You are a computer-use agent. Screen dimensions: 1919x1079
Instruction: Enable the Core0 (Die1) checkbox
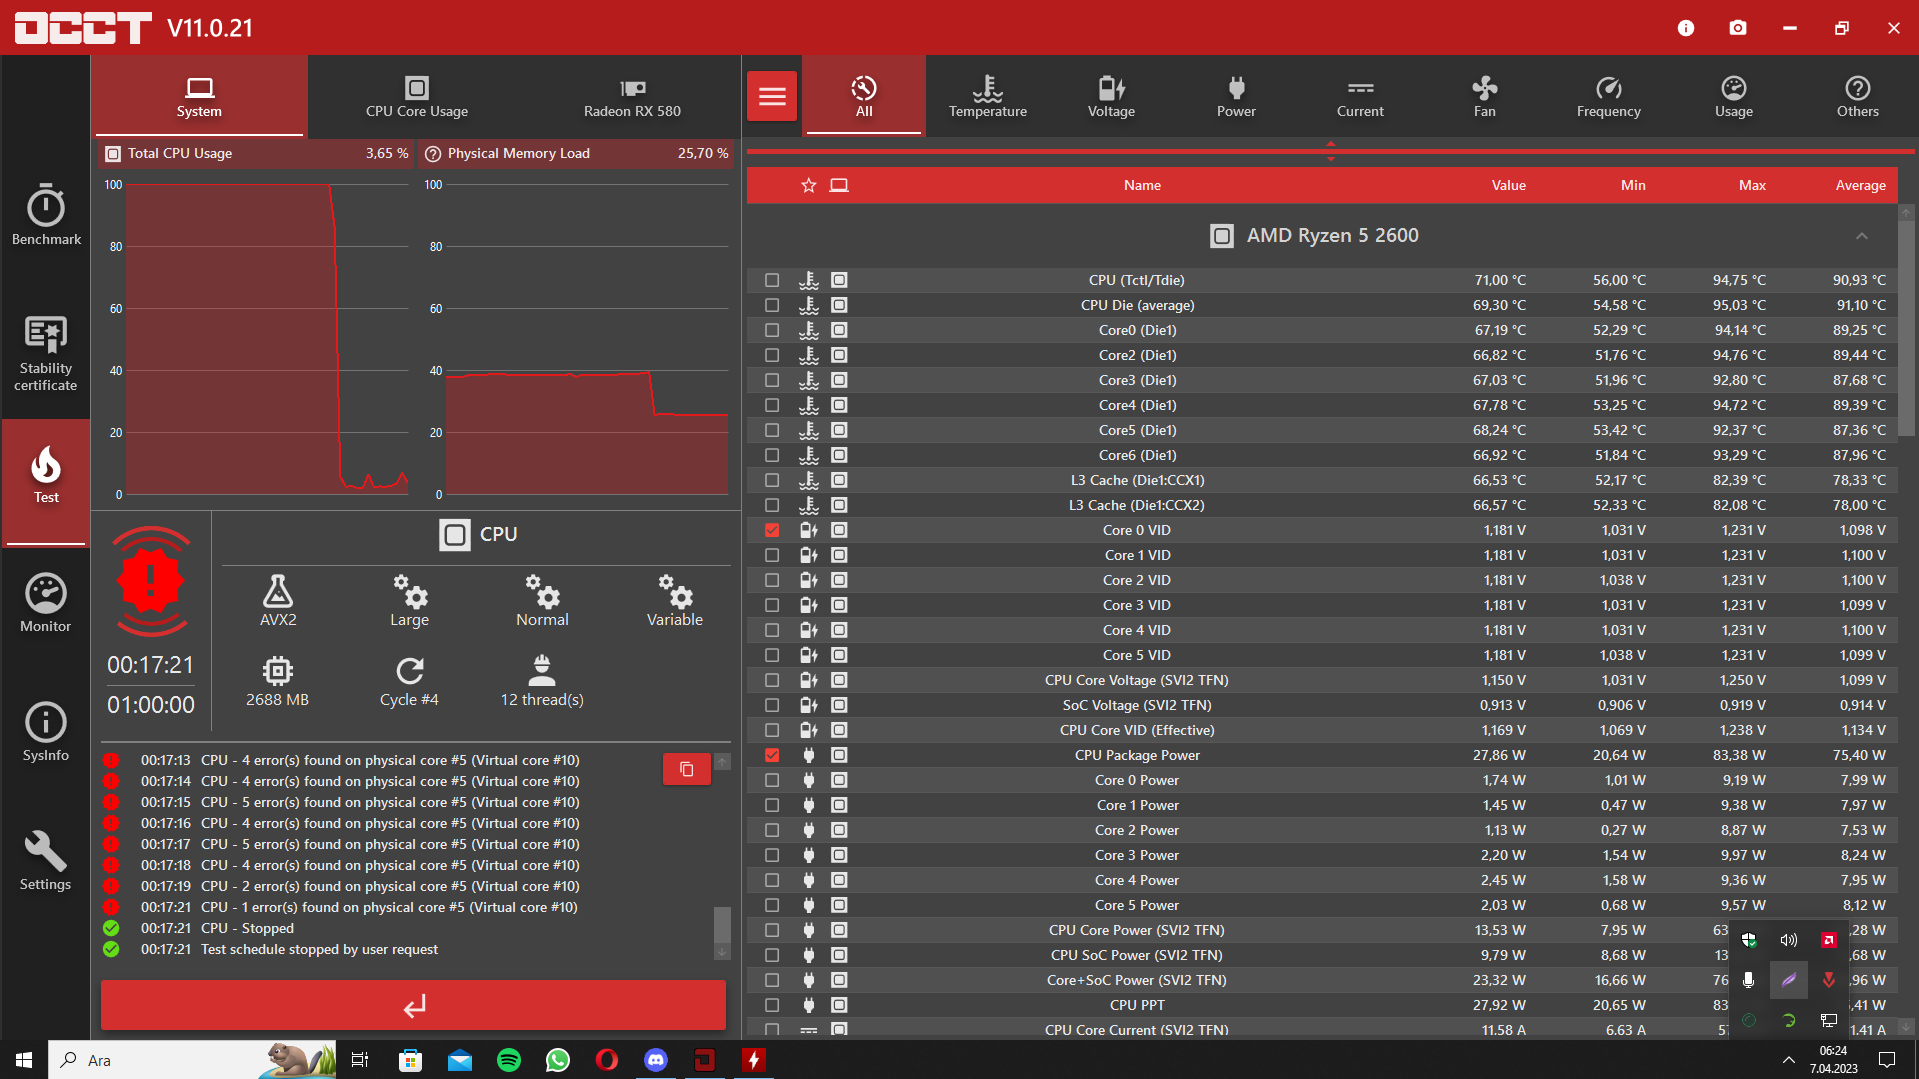pos(772,330)
